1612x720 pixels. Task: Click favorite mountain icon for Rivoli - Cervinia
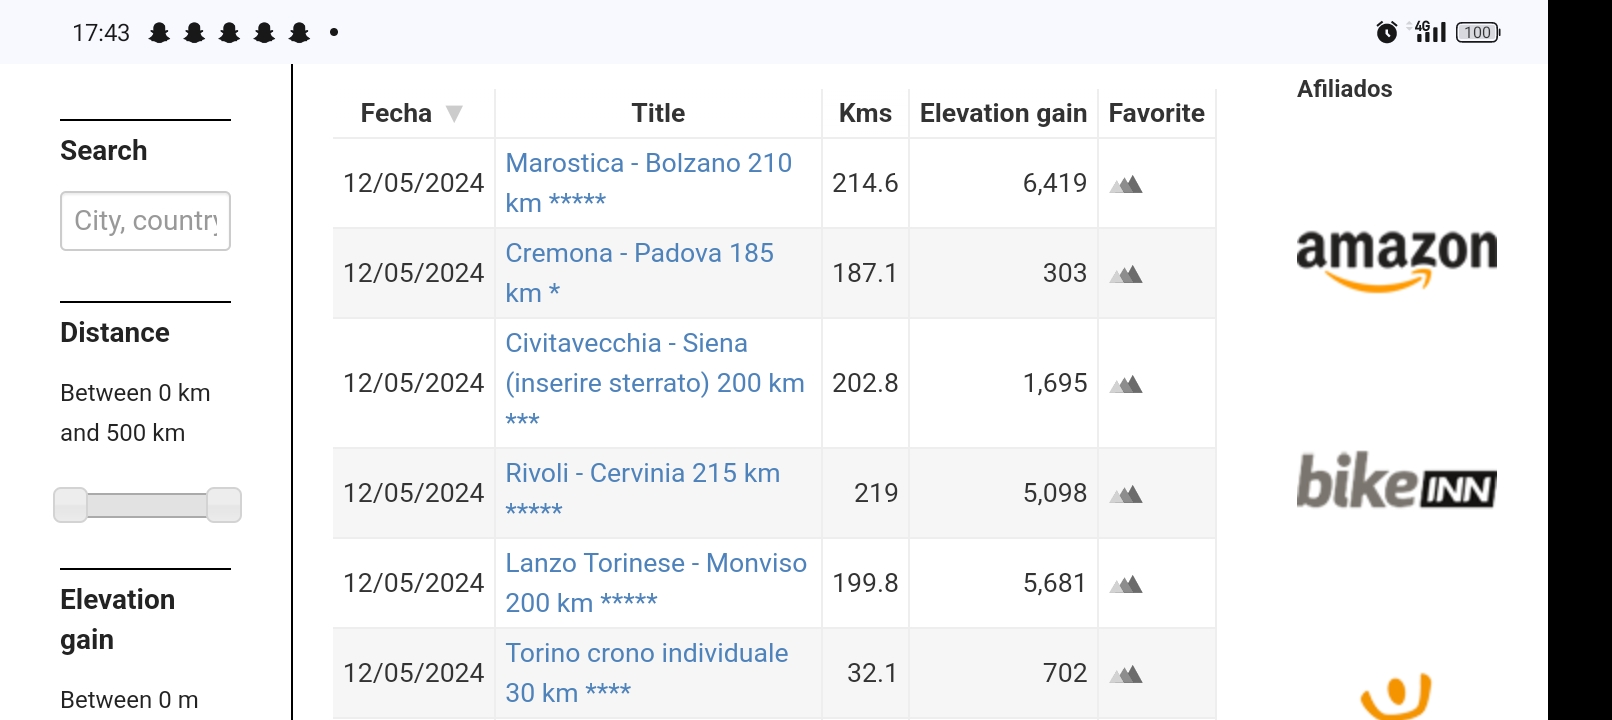pos(1126,494)
